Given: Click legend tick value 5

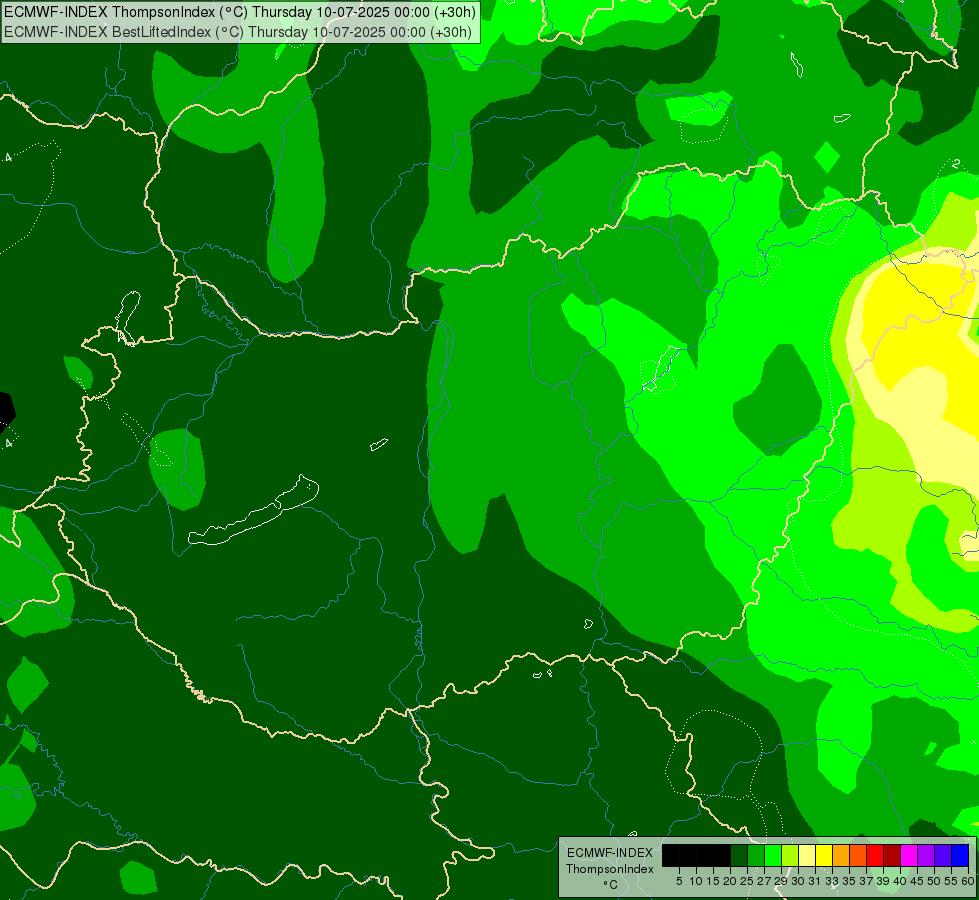Looking at the screenshot, I should (679, 881).
